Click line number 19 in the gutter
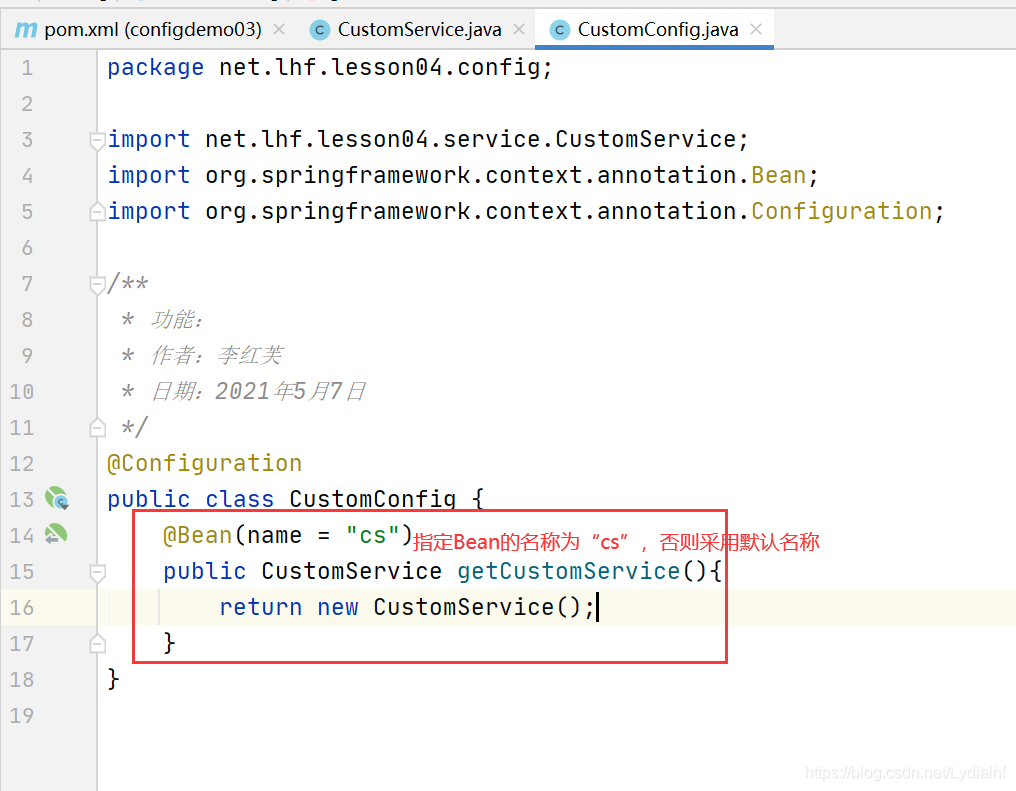1016x791 pixels. [x=22, y=716]
